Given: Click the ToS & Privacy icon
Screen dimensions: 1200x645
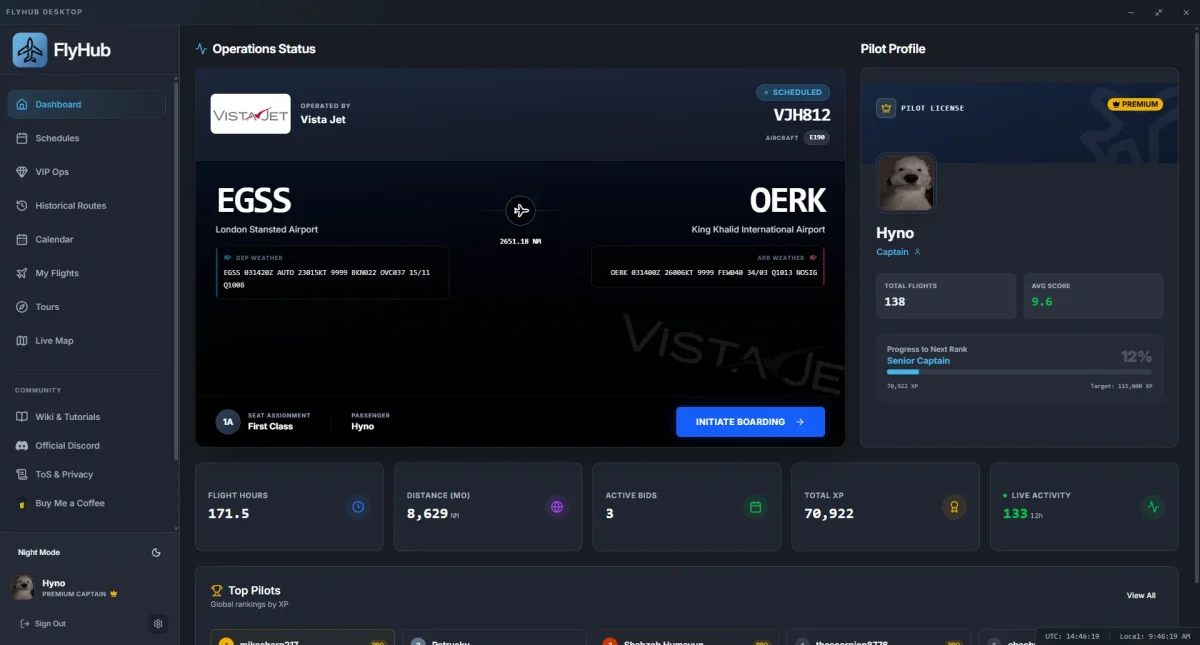Looking at the screenshot, I should pyautogui.click(x=22, y=475).
